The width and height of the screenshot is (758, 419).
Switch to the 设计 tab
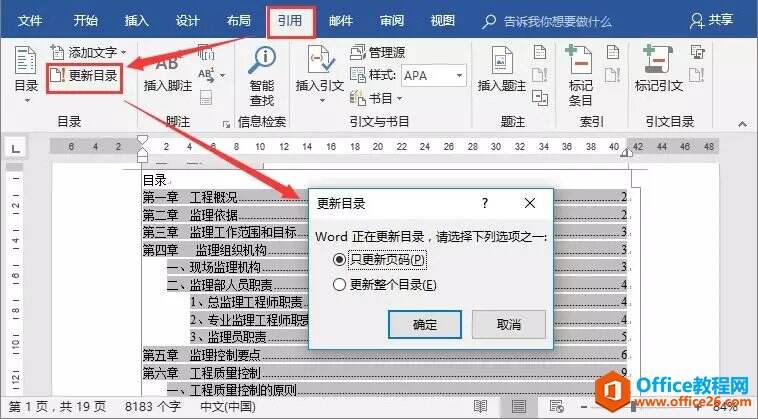[188, 20]
